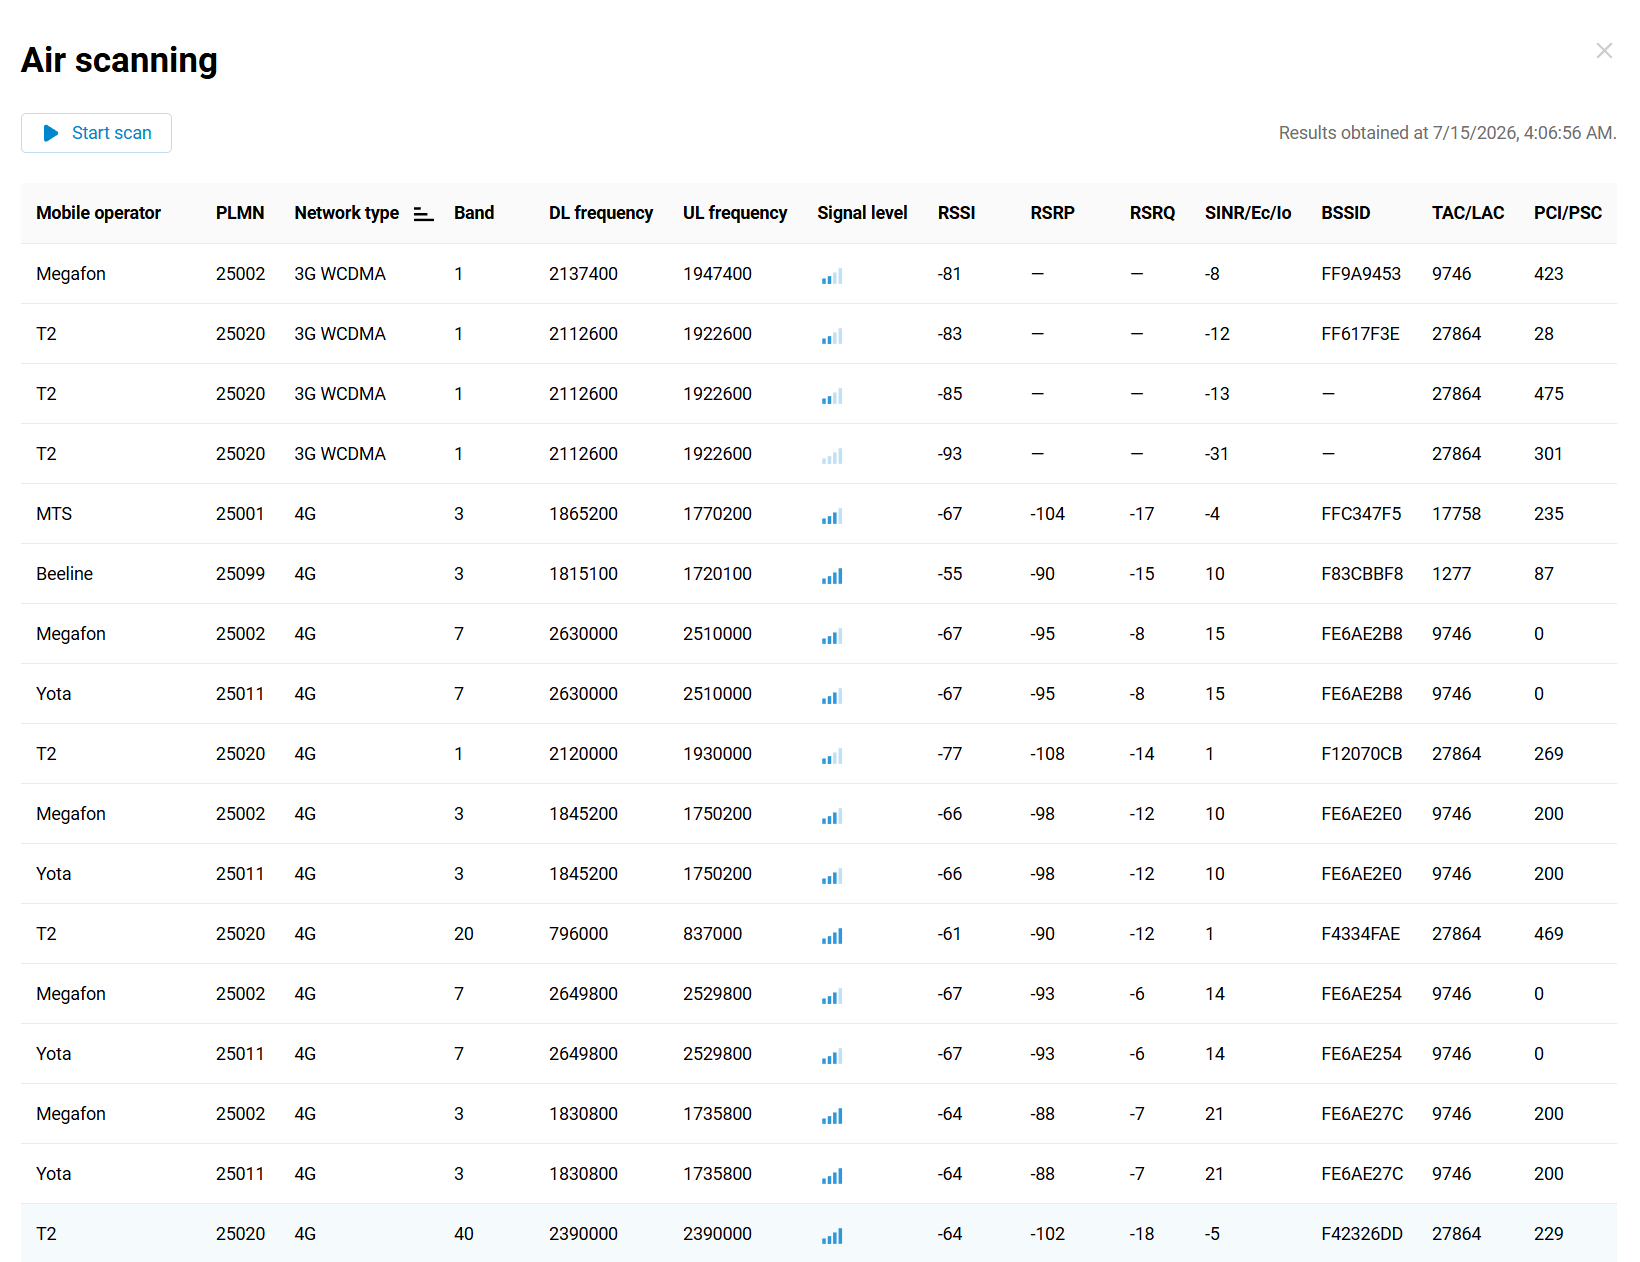Click signal icon in T2 2120000 row
This screenshot has height=1262, width=1640.
(832, 755)
